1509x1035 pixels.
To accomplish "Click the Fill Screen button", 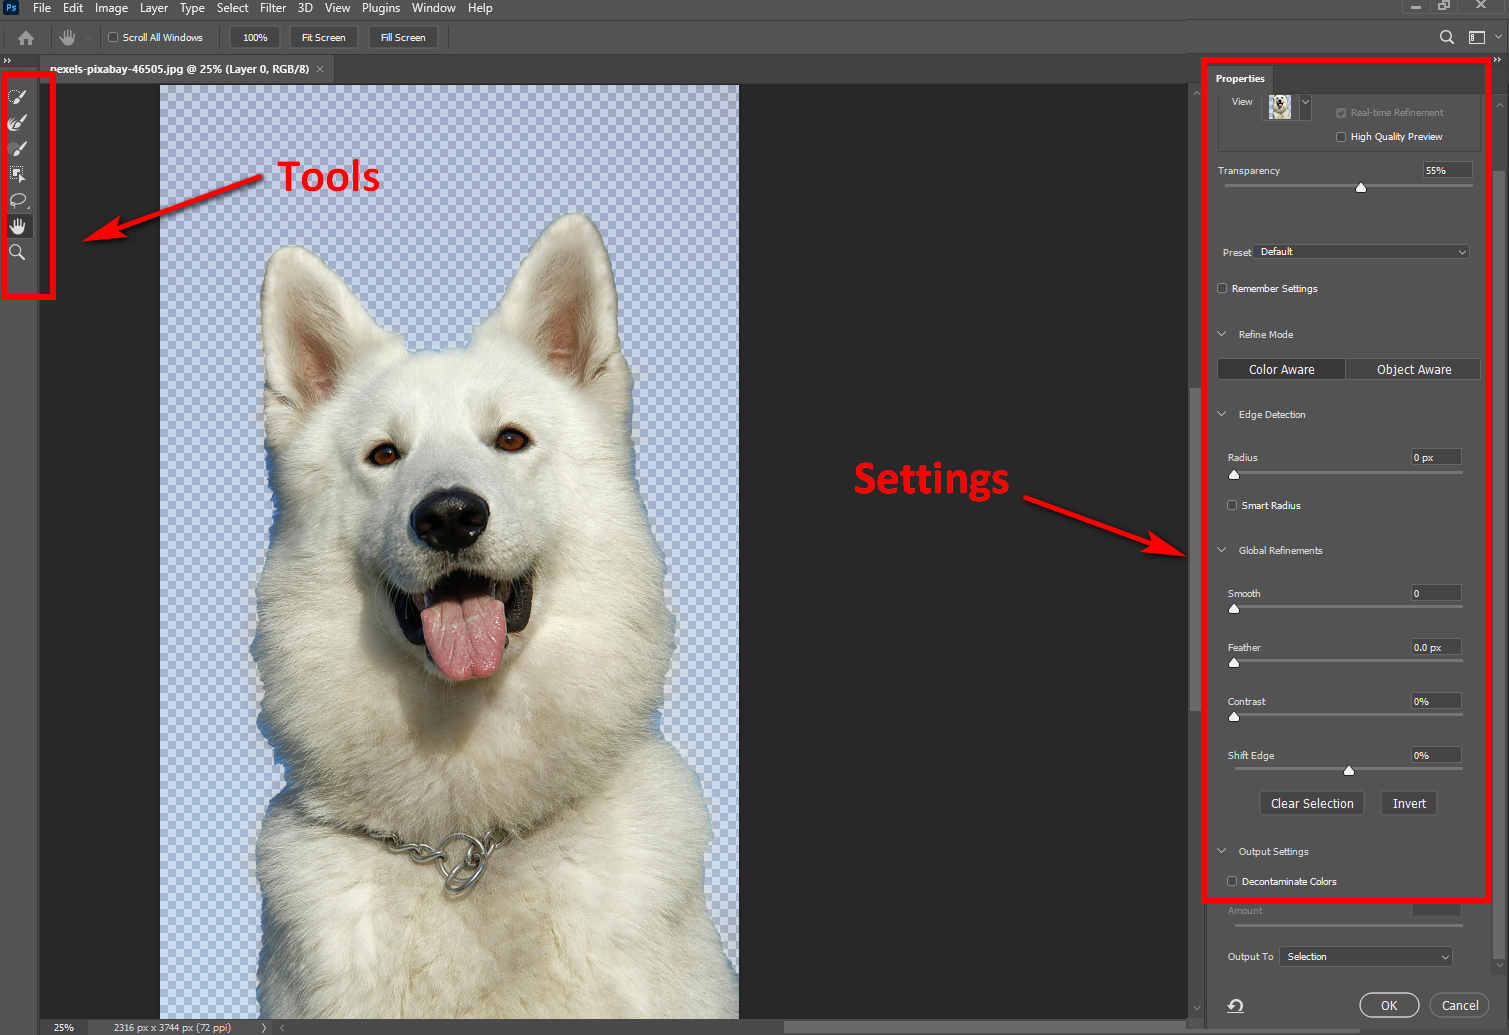I will [x=403, y=37].
